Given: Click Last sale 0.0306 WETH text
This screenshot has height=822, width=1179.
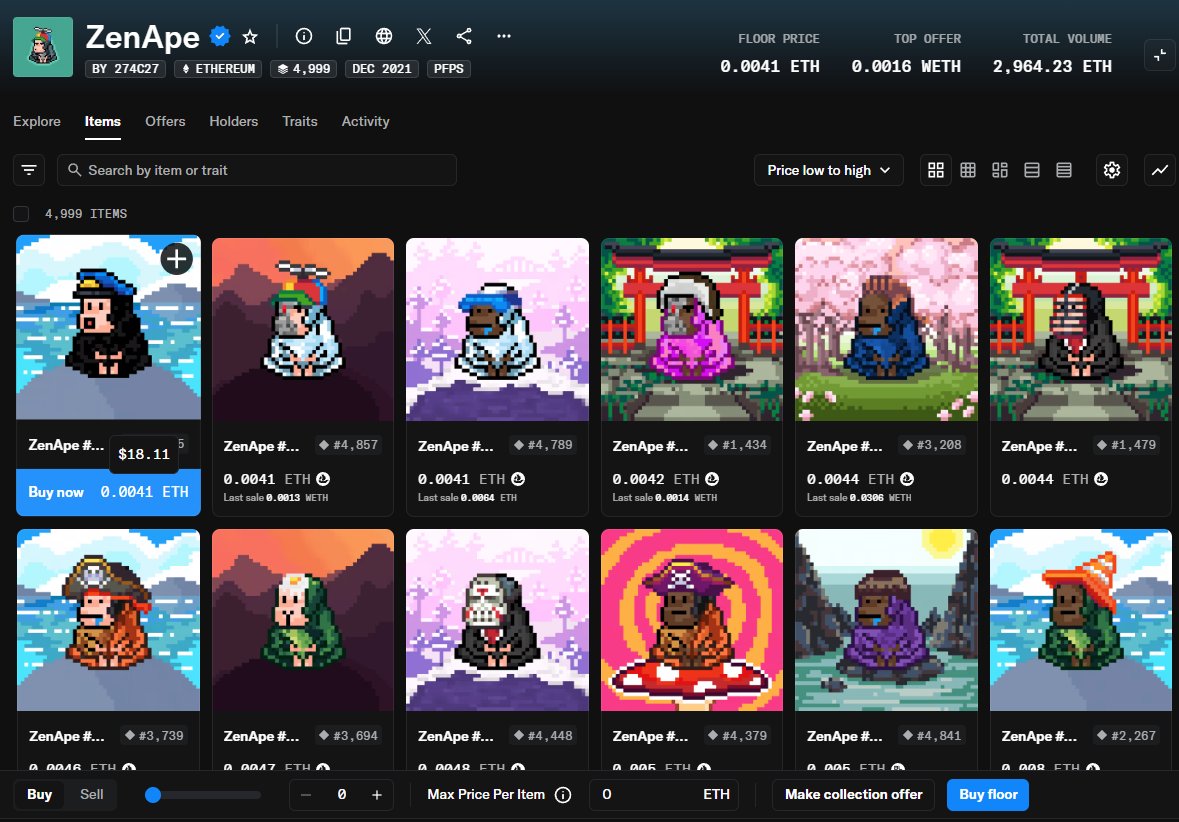Looking at the screenshot, I should [859, 498].
